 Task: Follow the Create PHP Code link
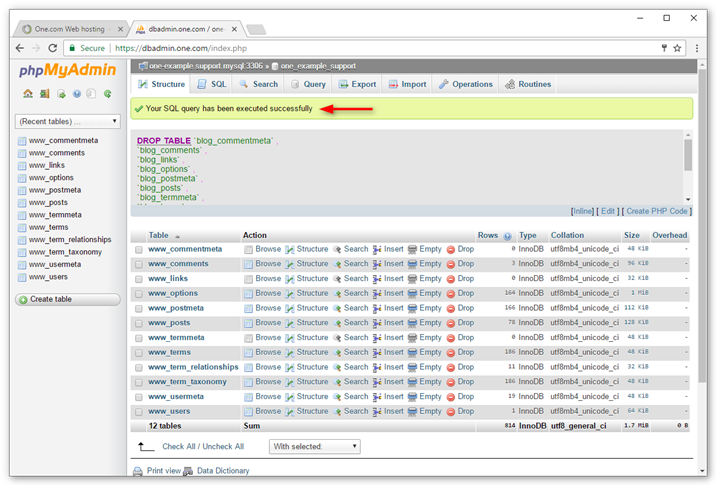pyautogui.click(x=657, y=211)
